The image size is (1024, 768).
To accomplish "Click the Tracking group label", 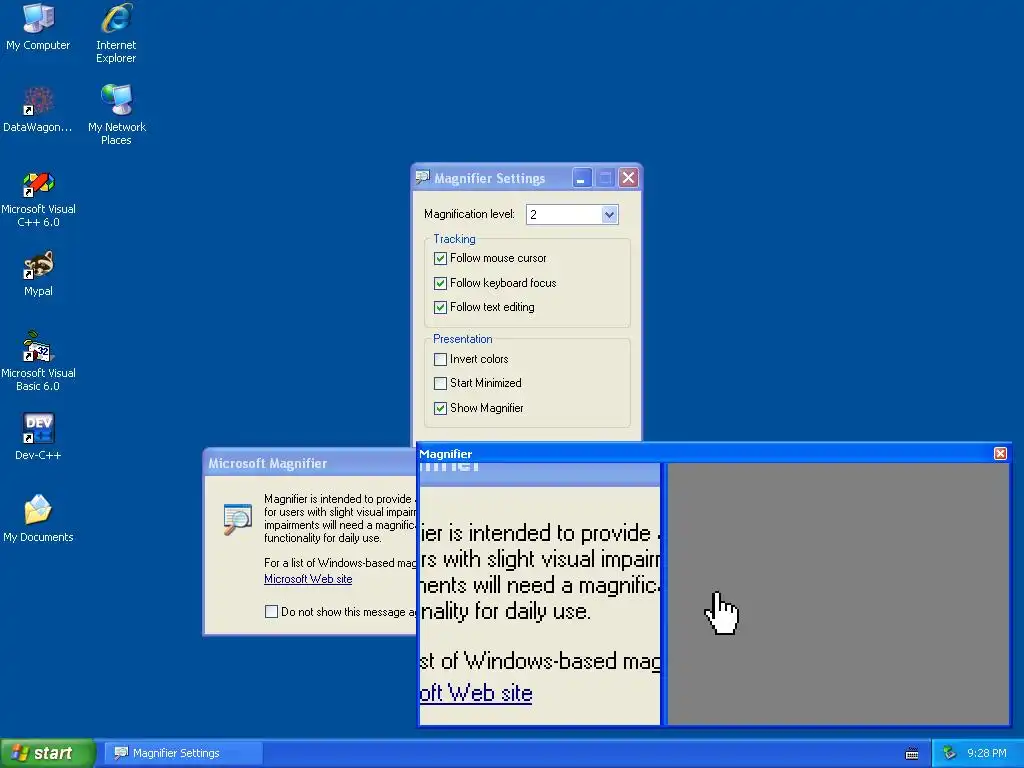I will tap(455, 239).
